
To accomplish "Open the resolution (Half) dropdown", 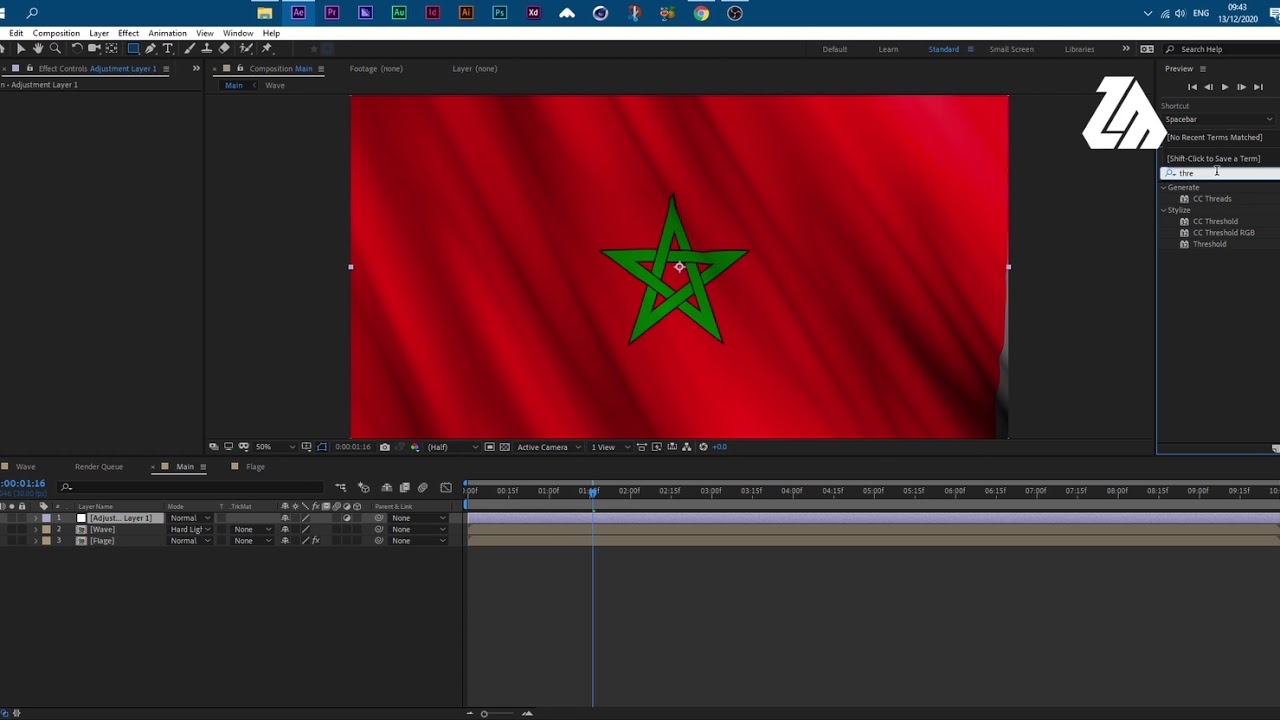I will click(453, 447).
